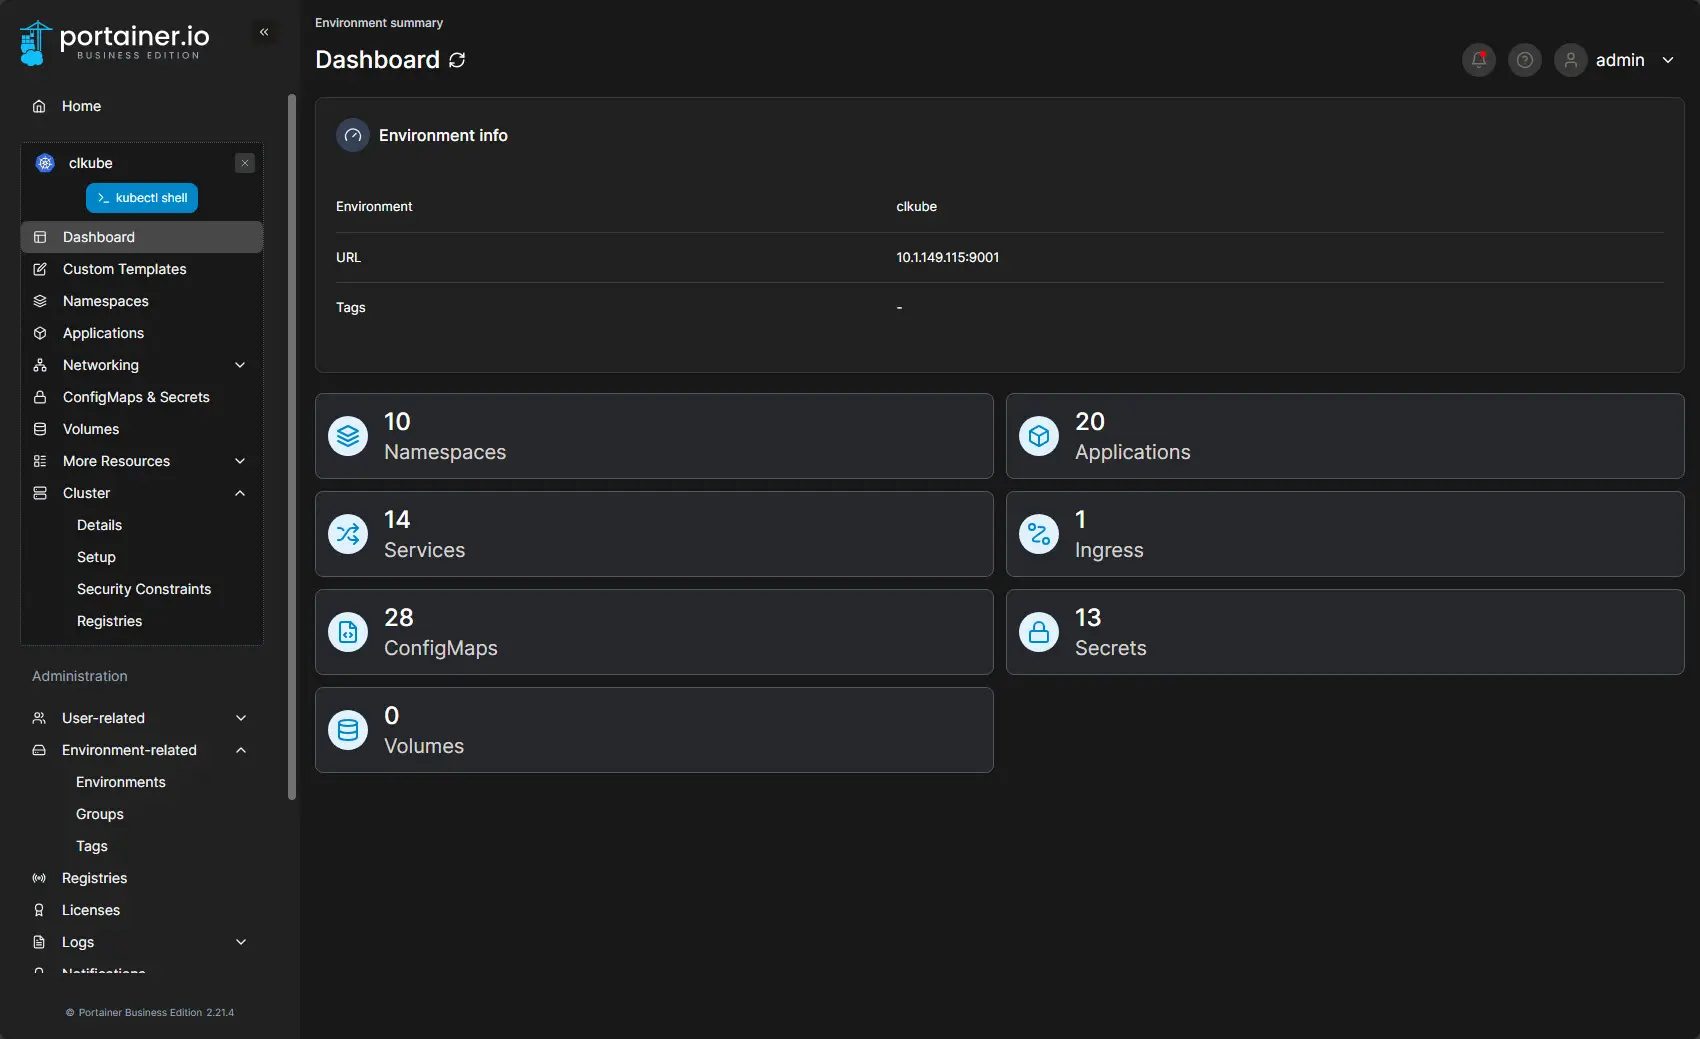The image size is (1700, 1039).
Task: Click the Services shuffle icon
Action: [x=348, y=534]
